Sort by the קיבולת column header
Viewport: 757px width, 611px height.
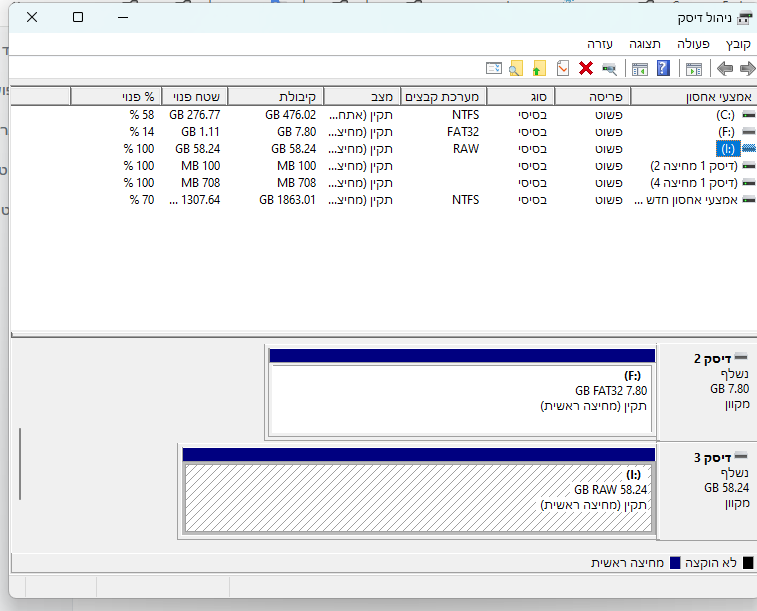click(276, 97)
